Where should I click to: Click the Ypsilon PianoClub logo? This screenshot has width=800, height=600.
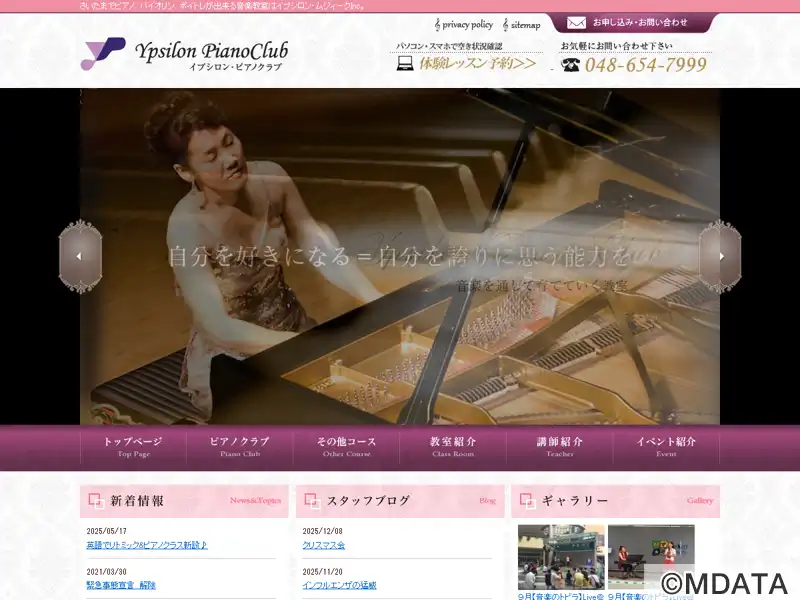[184, 54]
